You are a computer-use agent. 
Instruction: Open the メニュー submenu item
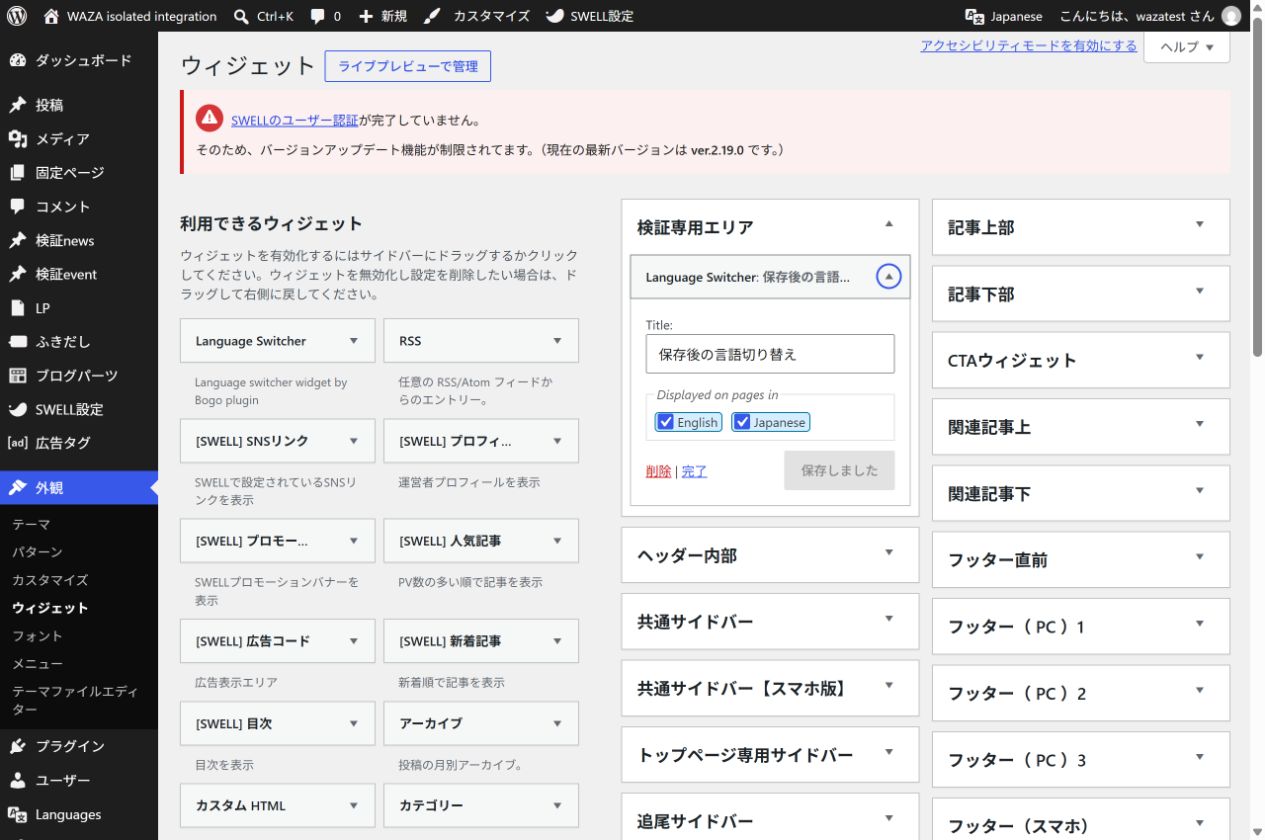click(x=37, y=664)
